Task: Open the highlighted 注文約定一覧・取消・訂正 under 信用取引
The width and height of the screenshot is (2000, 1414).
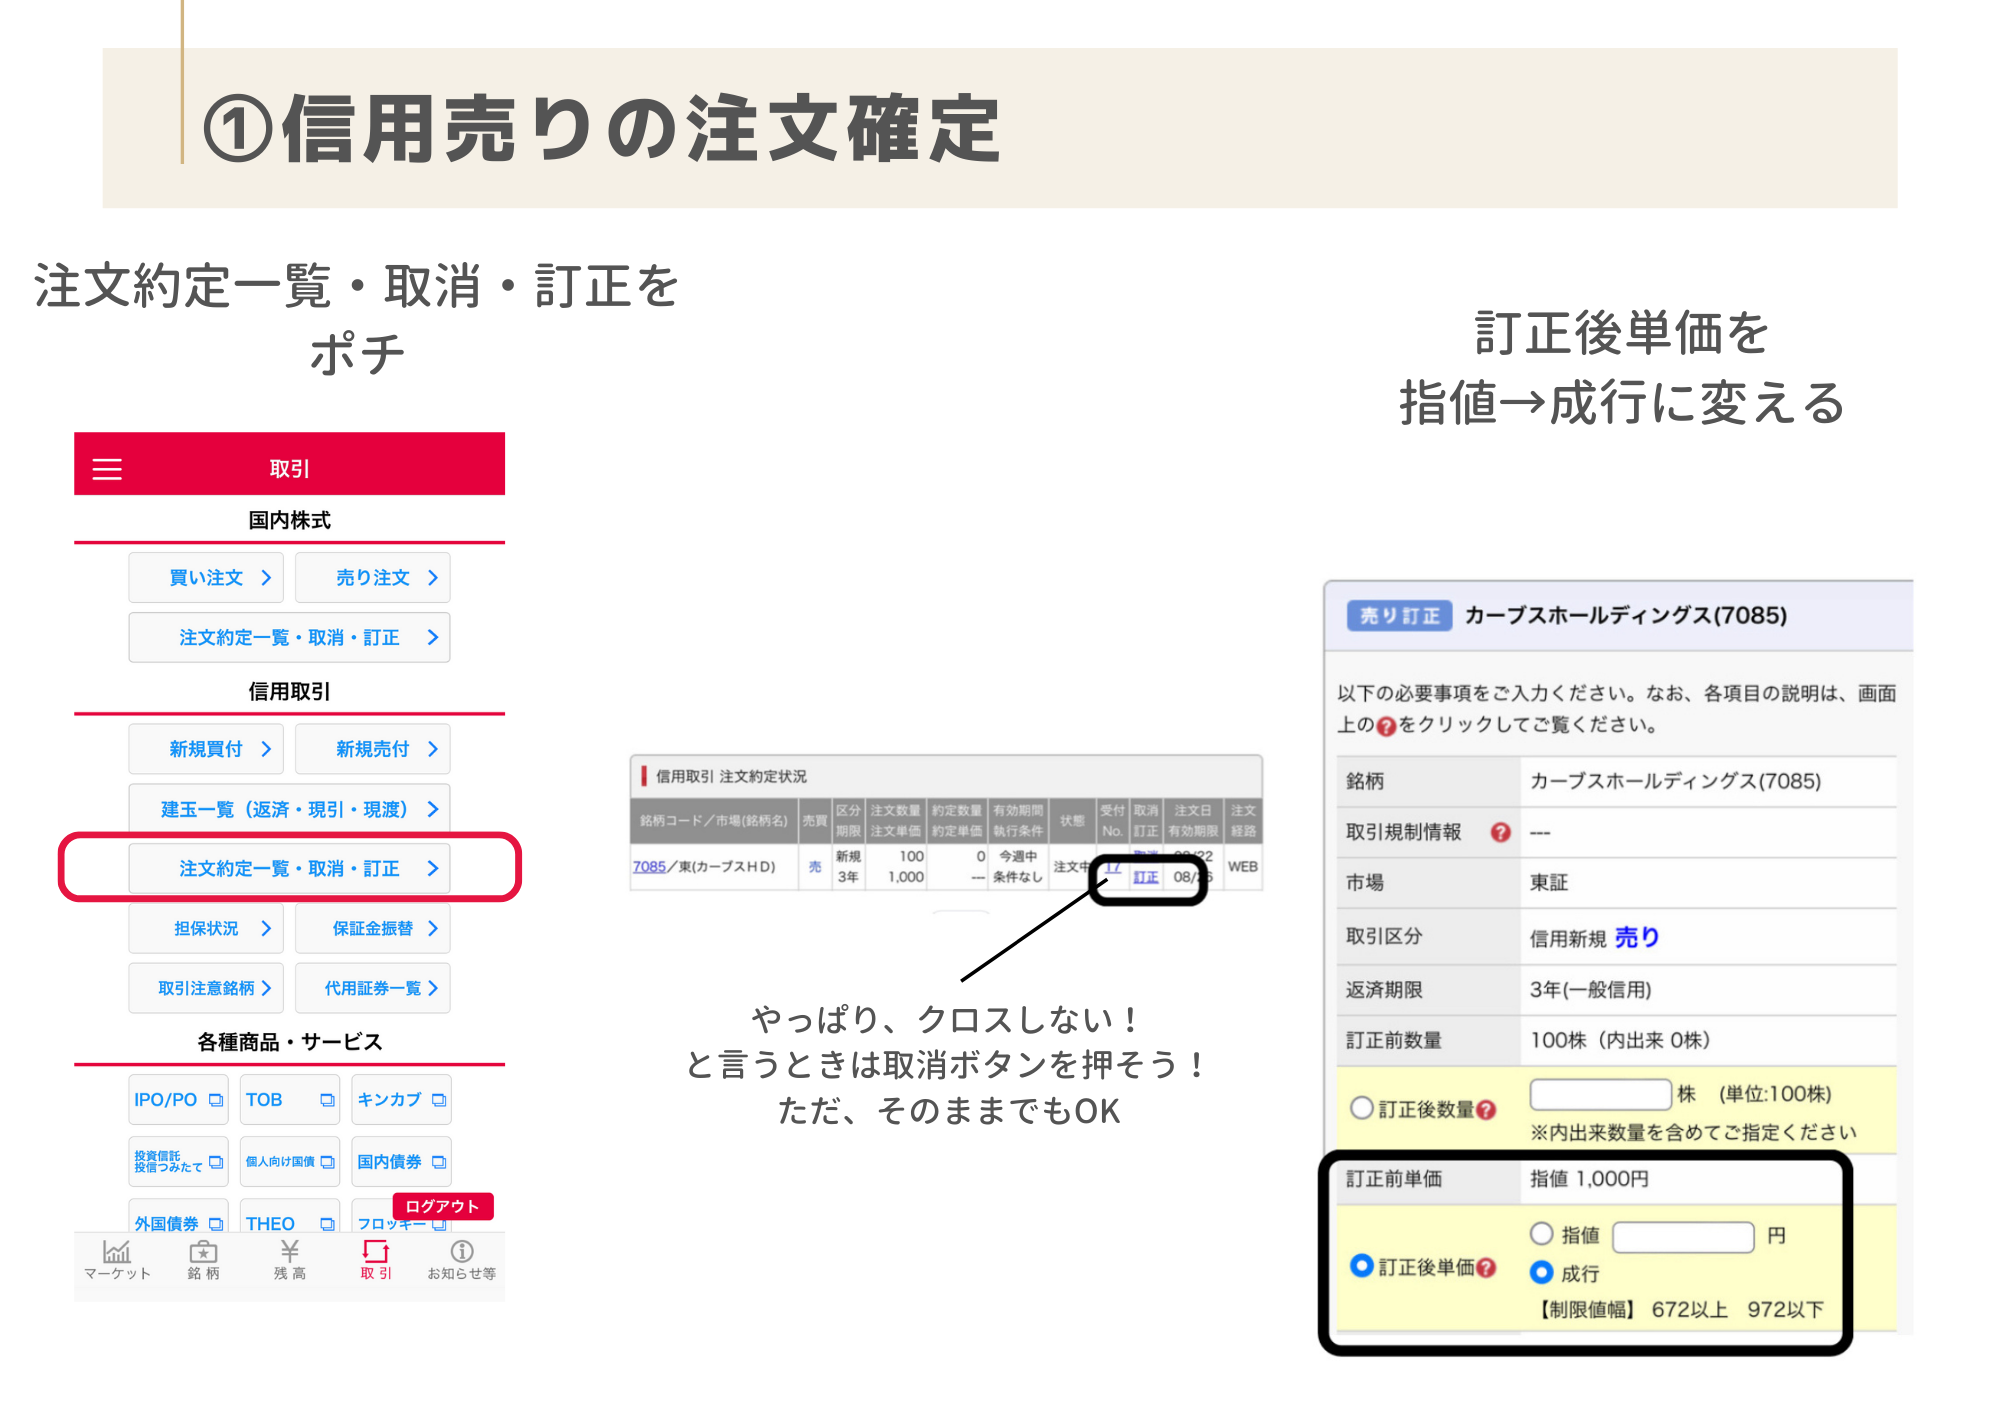Action: pos(289,868)
